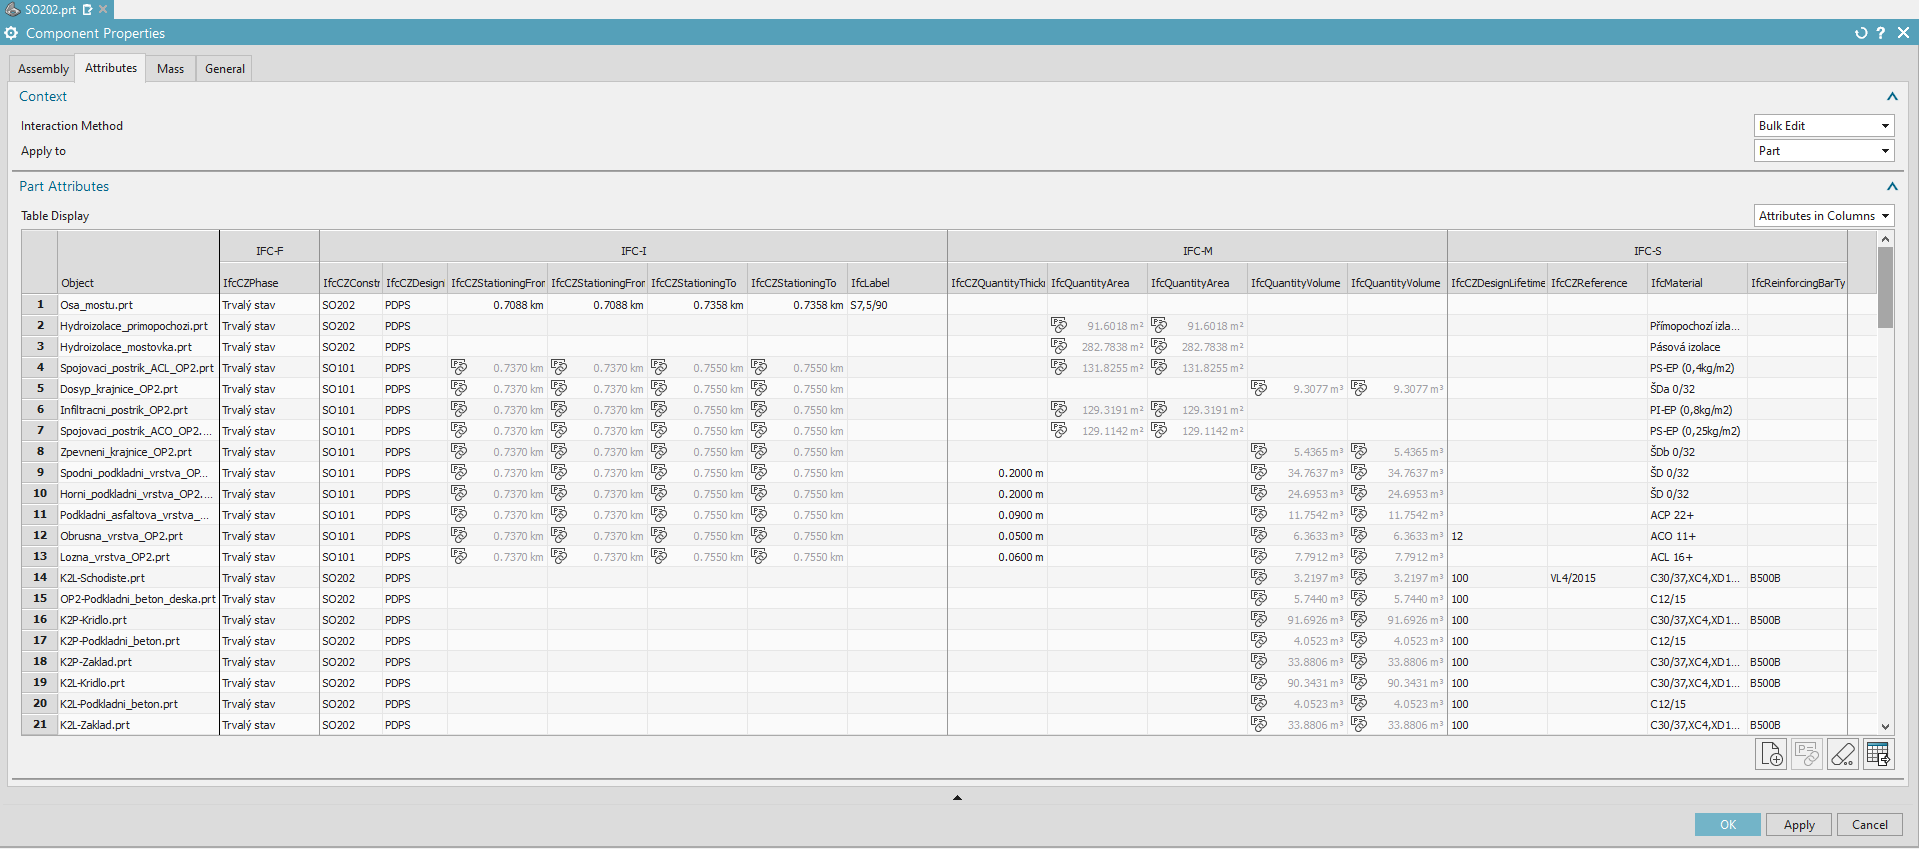Click the export table to spreadsheet icon

pyautogui.click(x=1878, y=754)
